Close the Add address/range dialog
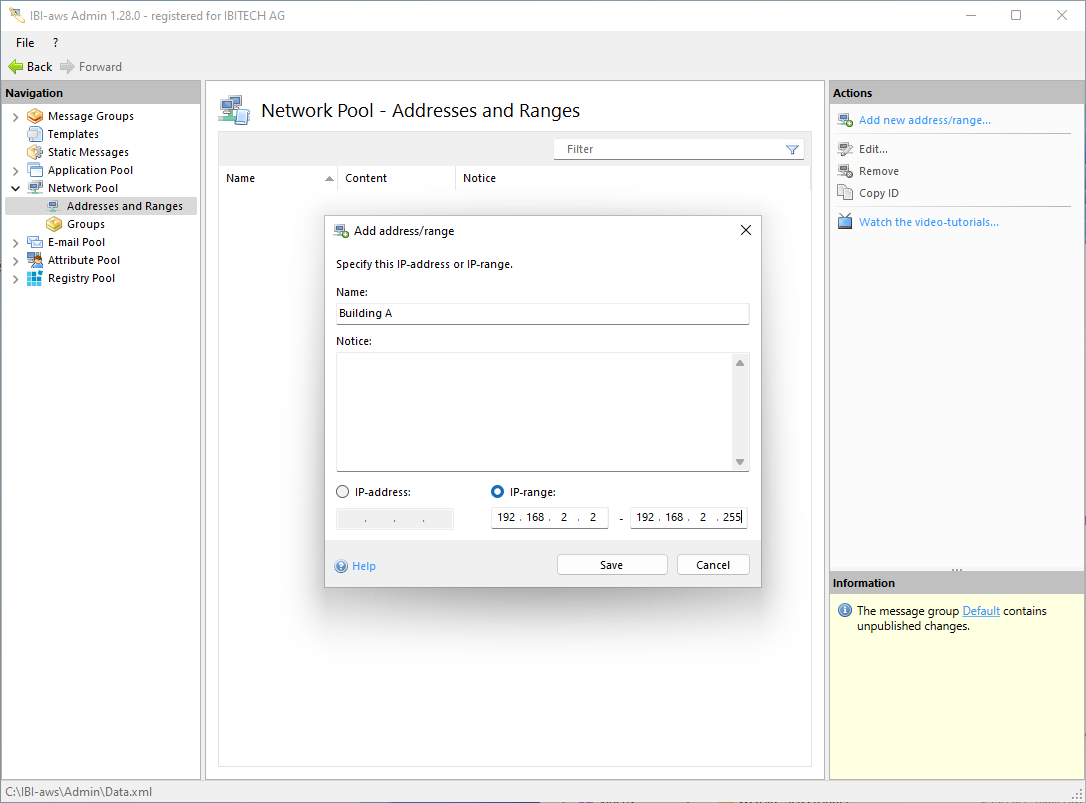The width and height of the screenshot is (1086, 803). 745,230
